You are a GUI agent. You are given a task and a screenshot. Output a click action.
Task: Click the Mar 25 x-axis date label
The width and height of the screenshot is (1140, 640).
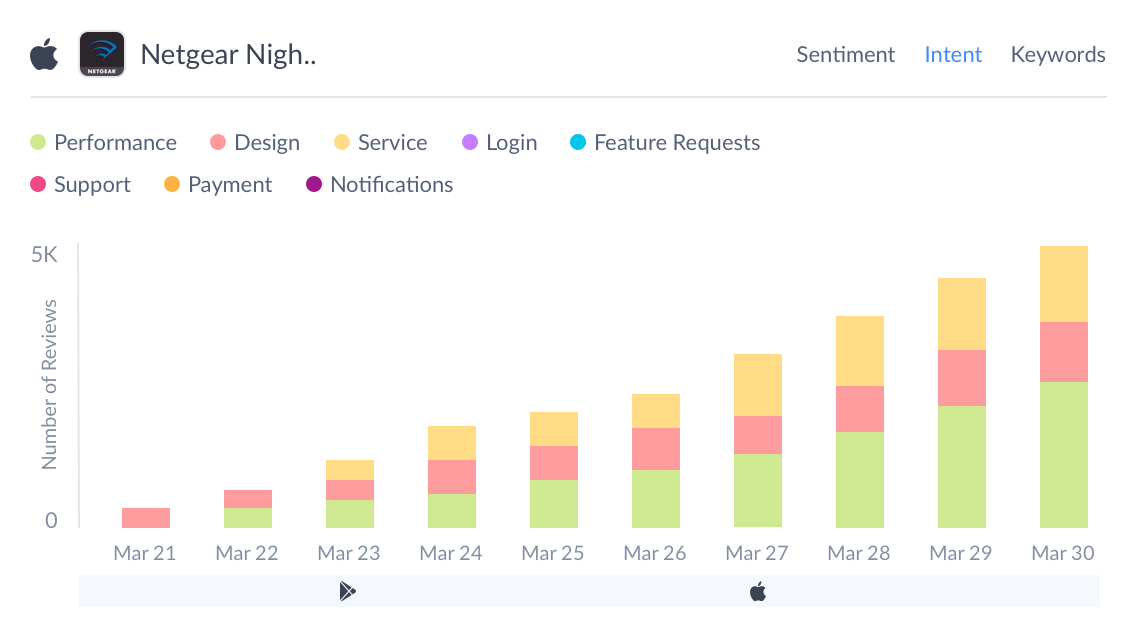click(x=553, y=553)
